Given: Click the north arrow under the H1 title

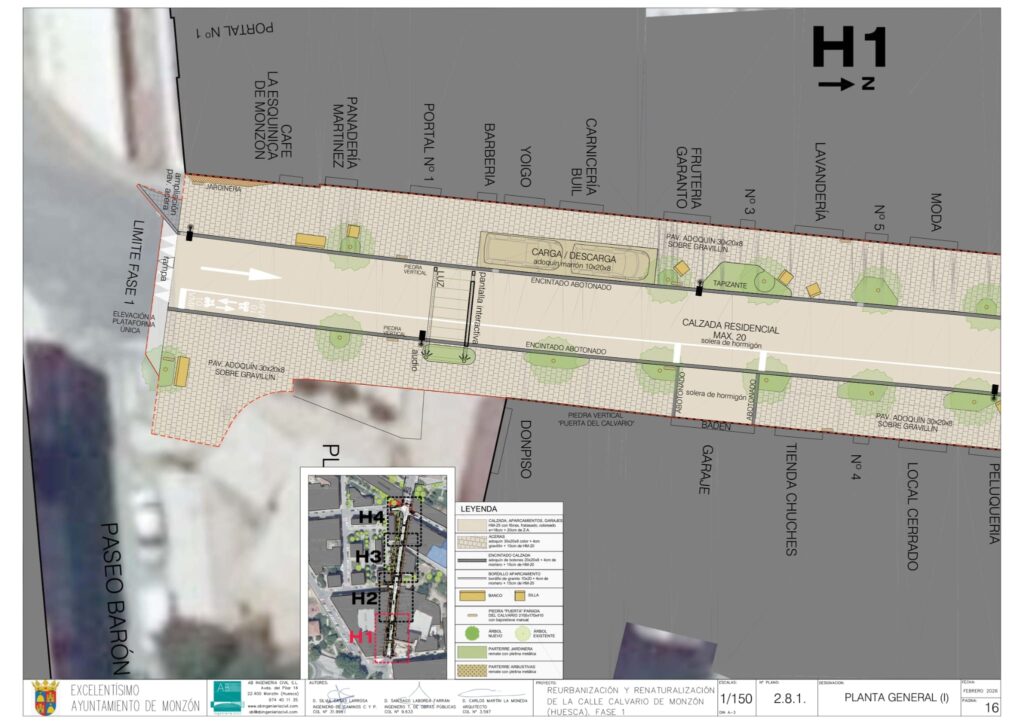Looking at the screenshot, I should pyautogui.click(x=837, y=84).
